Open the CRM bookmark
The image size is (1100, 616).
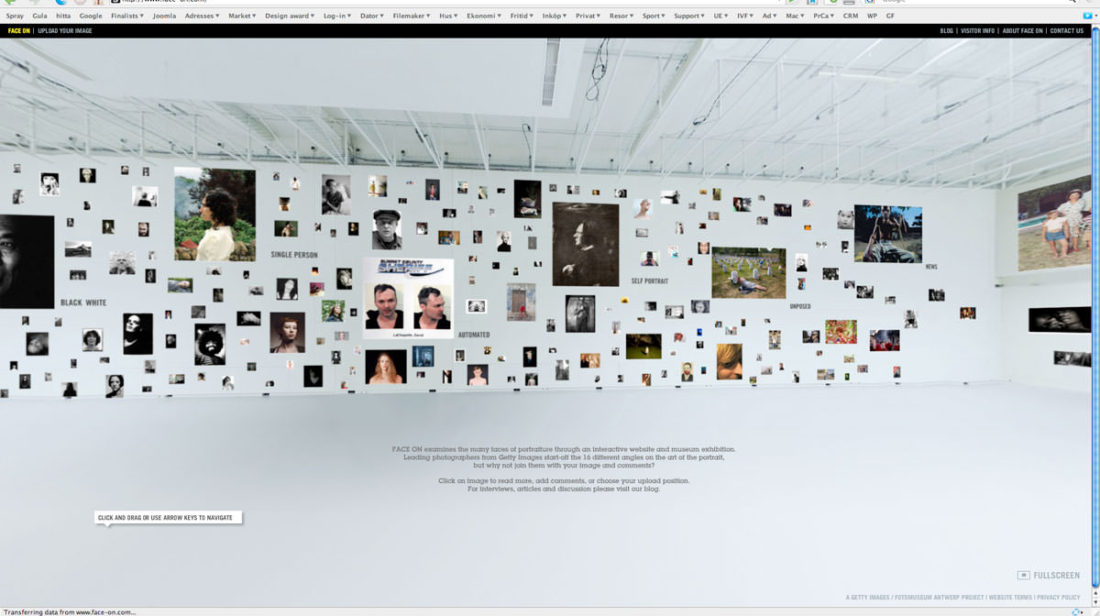[850, 15]
